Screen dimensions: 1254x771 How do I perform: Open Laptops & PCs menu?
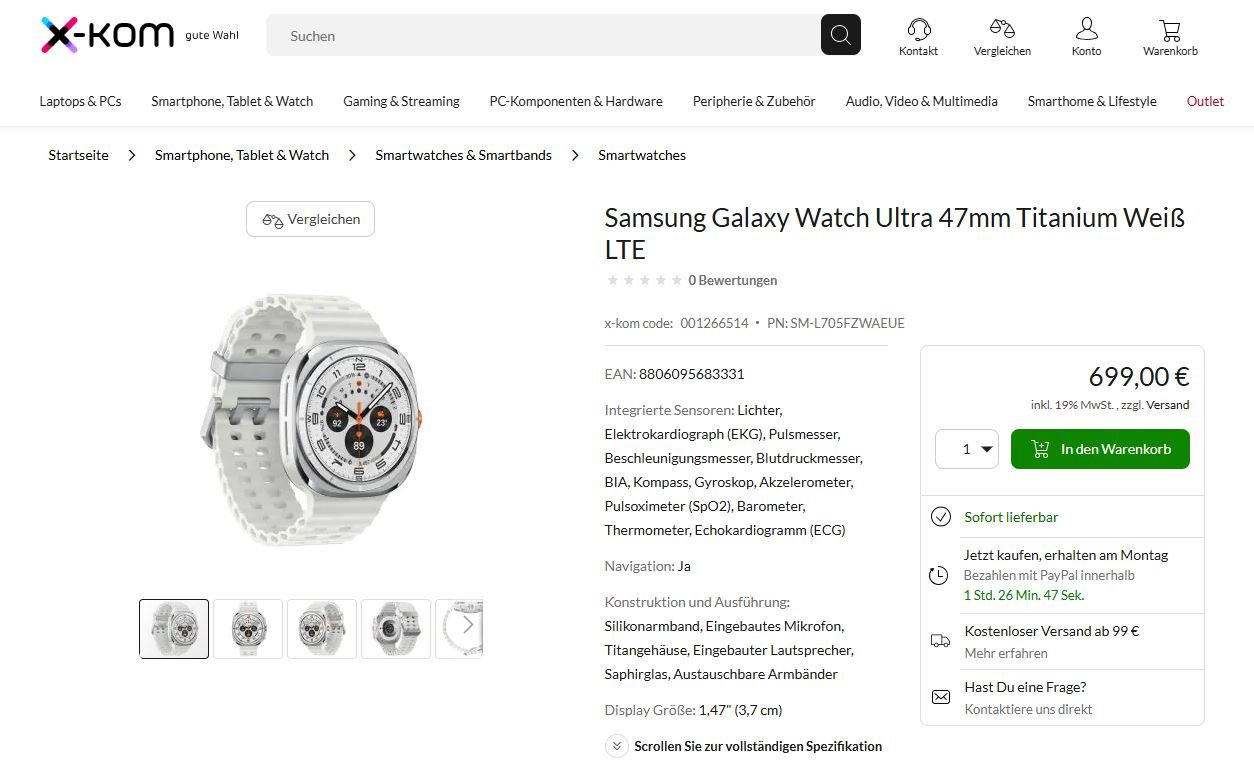point(80,101)
